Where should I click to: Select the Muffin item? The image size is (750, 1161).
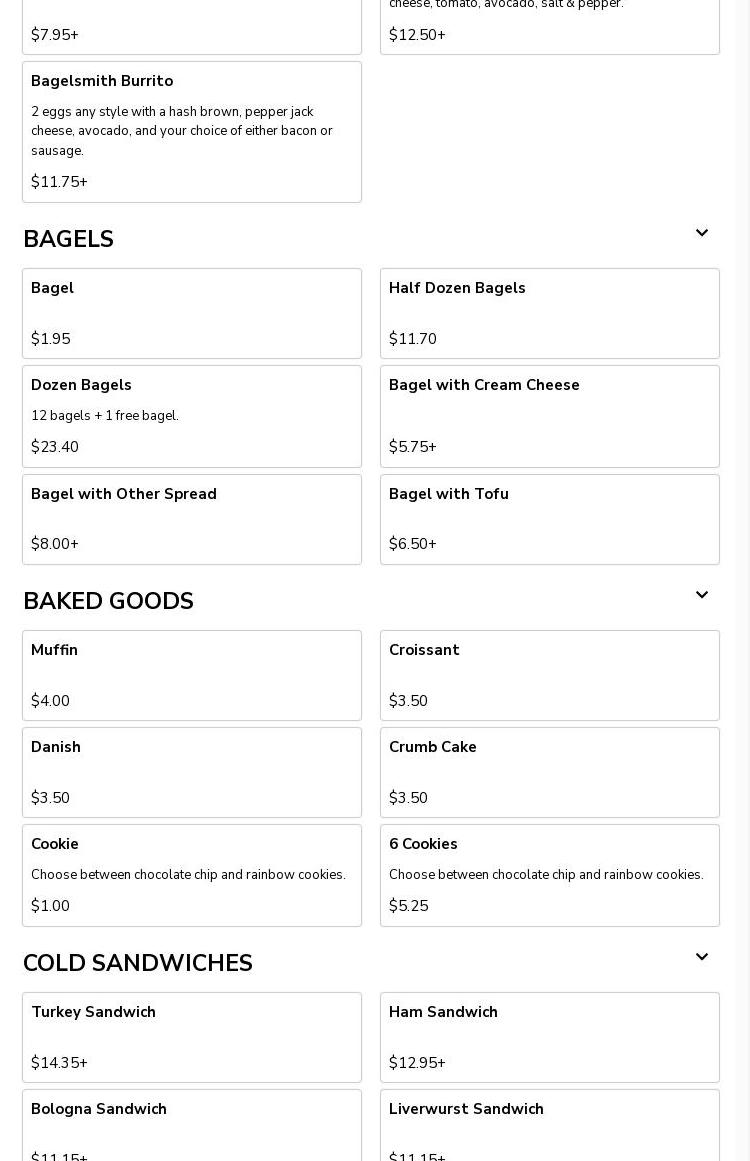(x=192, y=675)
